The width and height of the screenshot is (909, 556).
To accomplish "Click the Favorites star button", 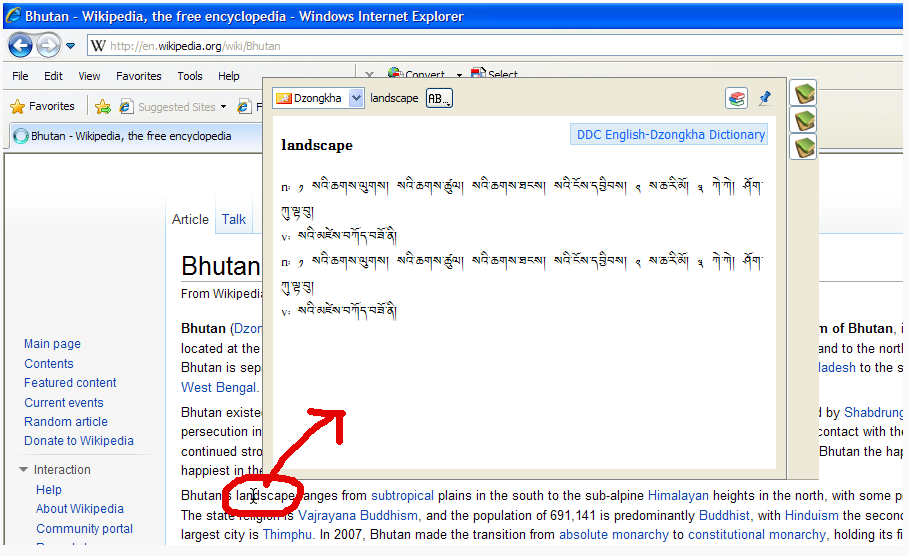I will (42, 107).
